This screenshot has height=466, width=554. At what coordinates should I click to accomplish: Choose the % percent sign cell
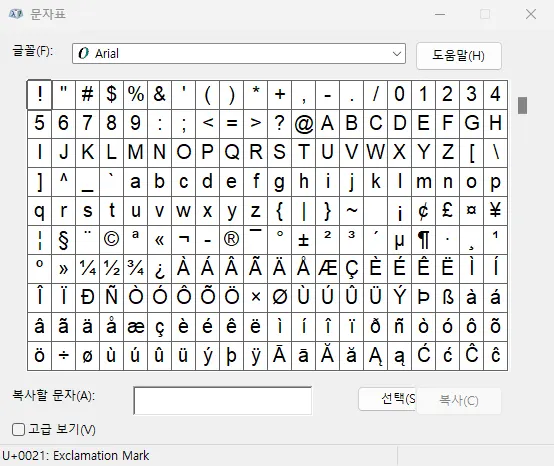[136, 95]
